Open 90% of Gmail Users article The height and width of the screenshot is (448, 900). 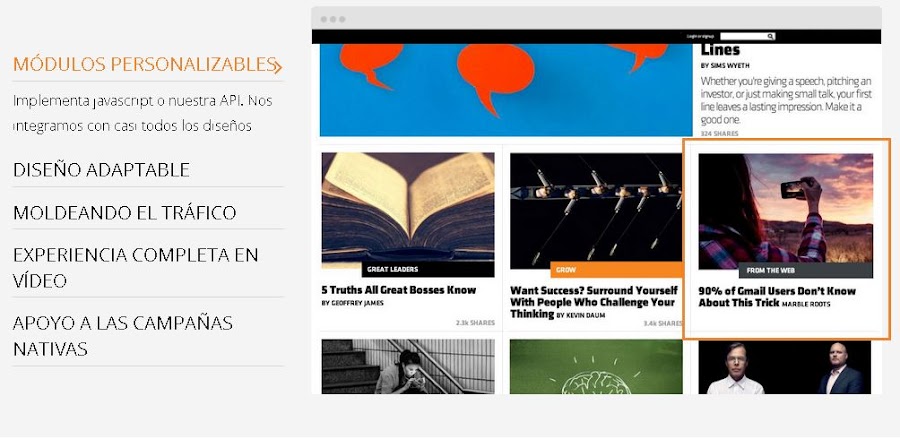pyautogui.click(x=777, y=297)
